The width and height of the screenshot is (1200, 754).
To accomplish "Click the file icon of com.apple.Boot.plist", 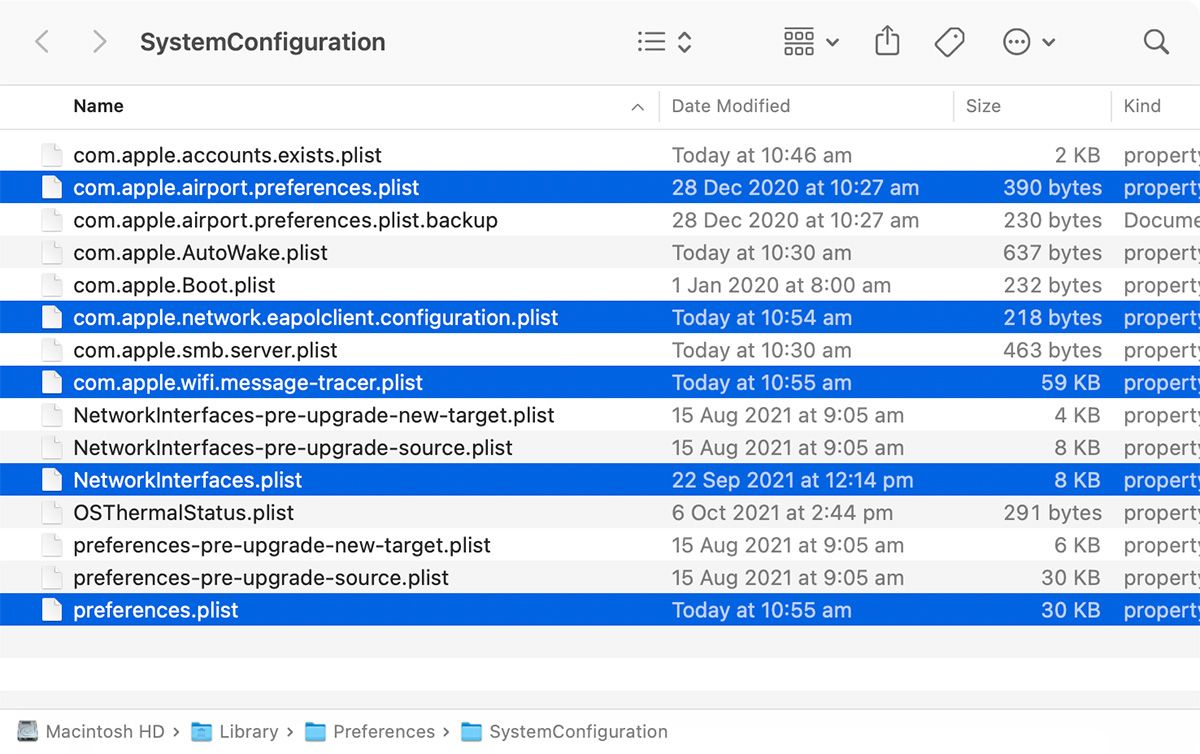I will 52,285.
